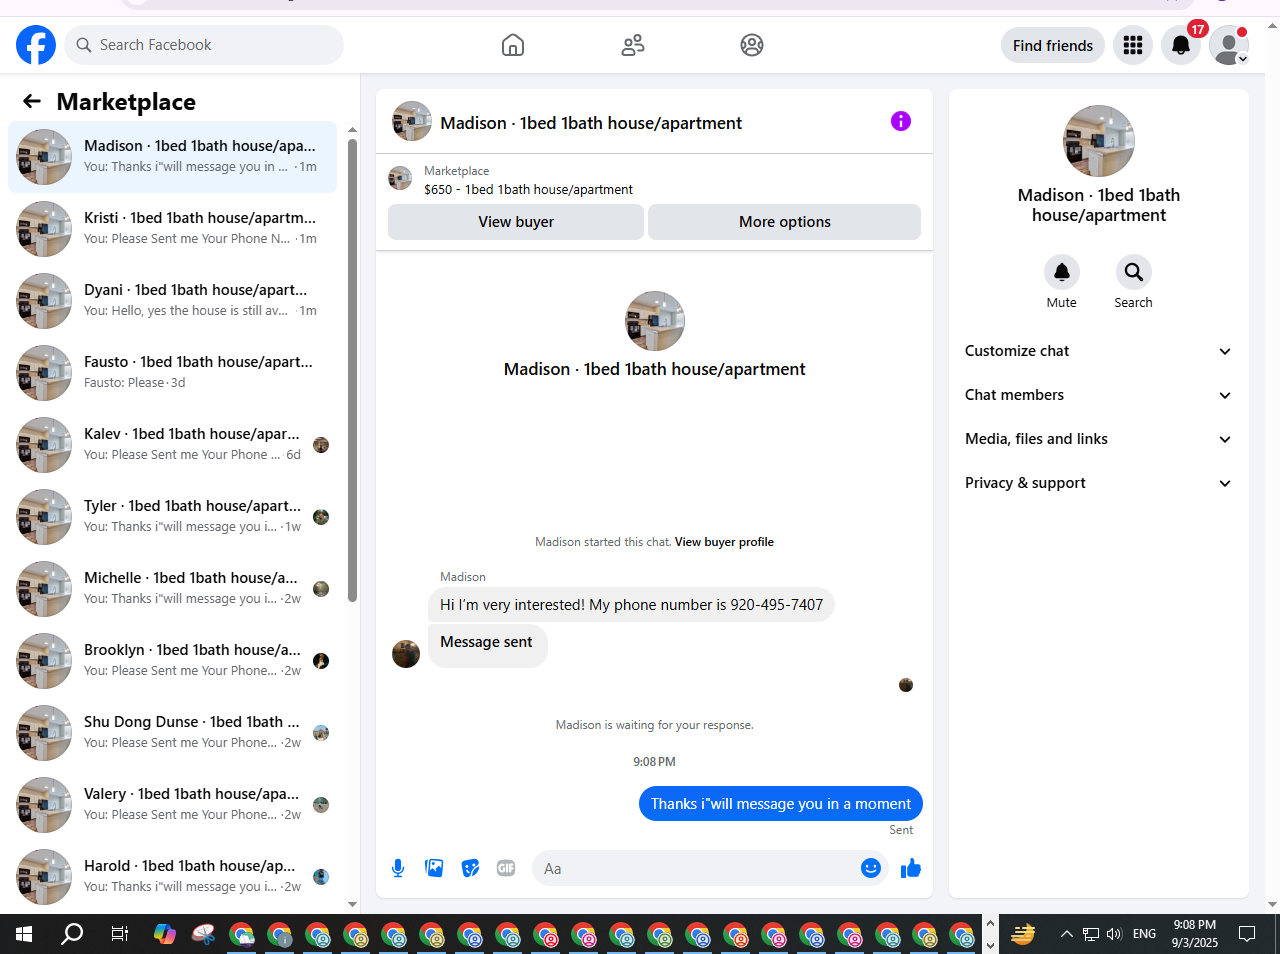Viewport: 1280px width, 954px height.
Task: Expand Media, files and links section
Action: 1099,439
